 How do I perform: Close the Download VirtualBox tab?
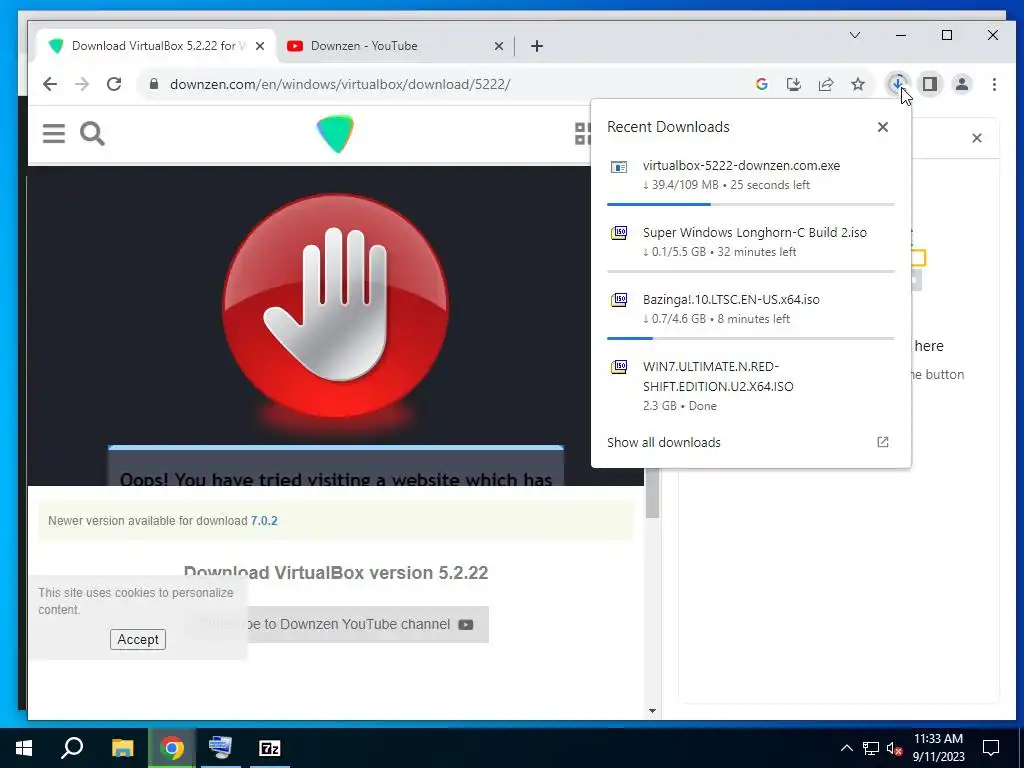point(260,46)
